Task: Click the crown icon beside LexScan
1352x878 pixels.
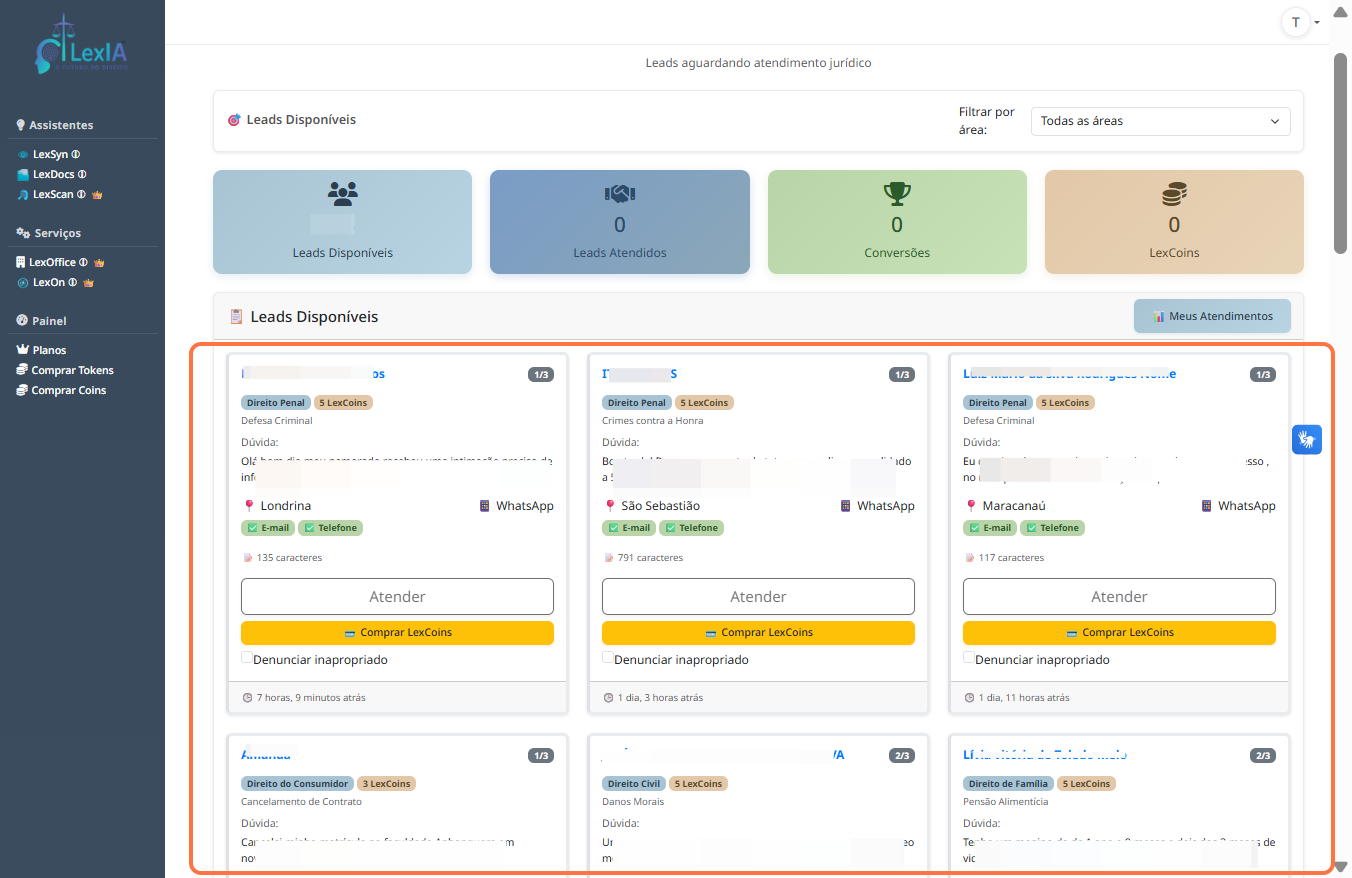Action: pyautogui.click(x=97, y=195)
